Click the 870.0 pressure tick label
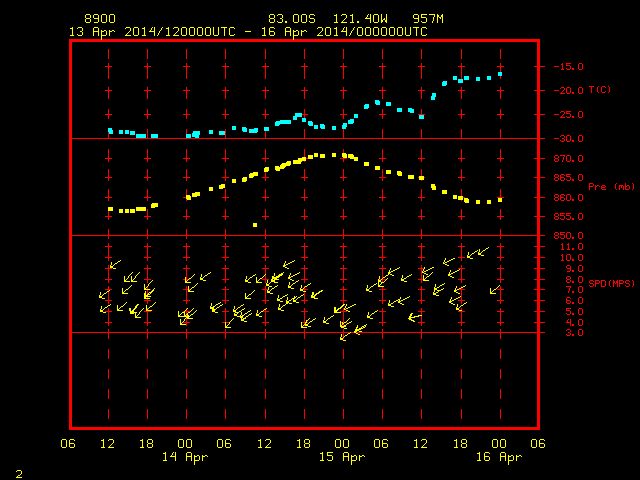This screenshot has height=480, width=640. (569, 159)
